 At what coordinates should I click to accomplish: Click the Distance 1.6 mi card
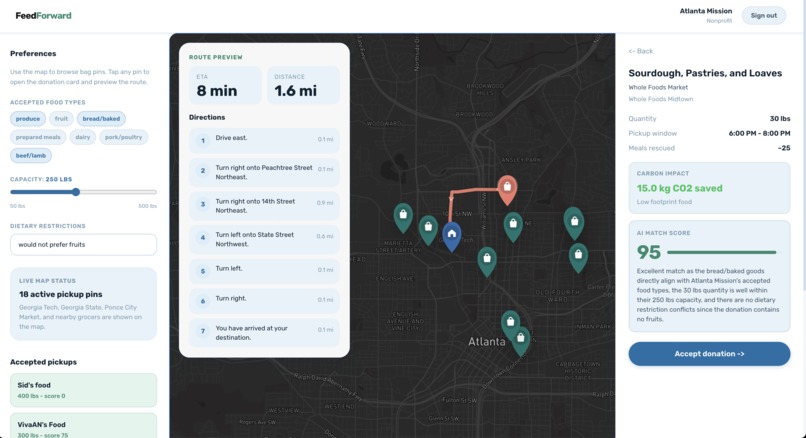[x=303, y=85]
